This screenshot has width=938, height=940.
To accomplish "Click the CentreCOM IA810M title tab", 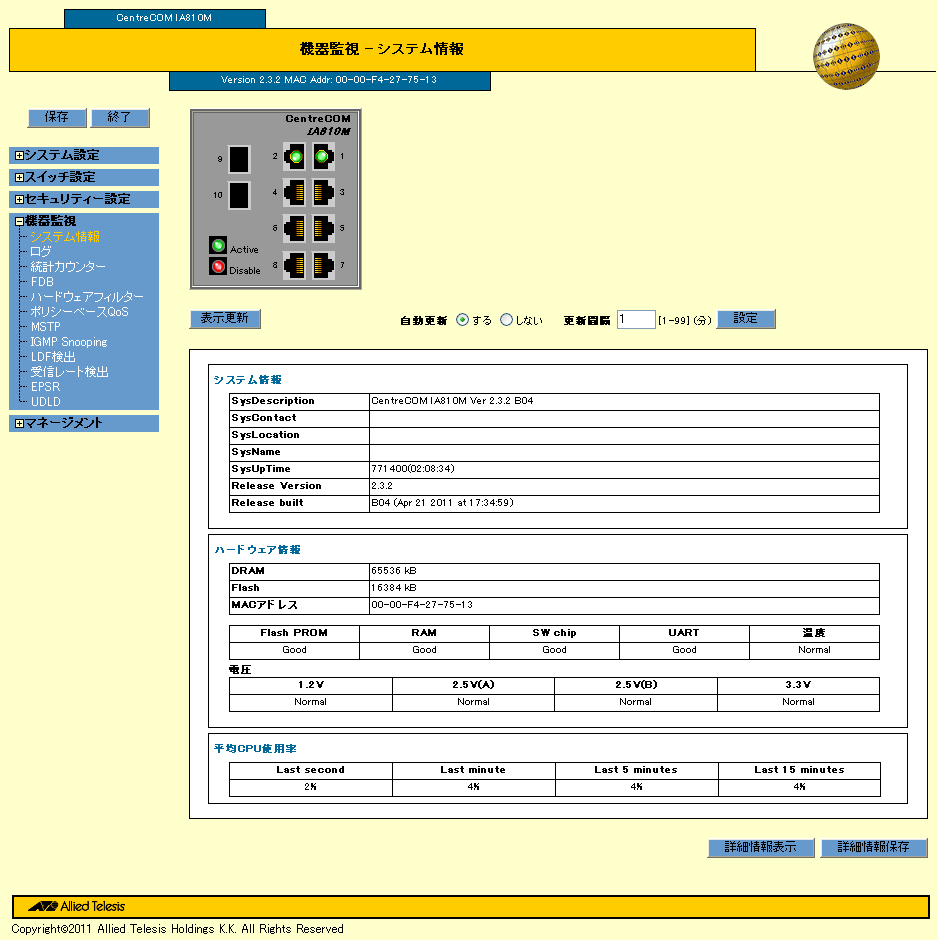I will point(164,18).
